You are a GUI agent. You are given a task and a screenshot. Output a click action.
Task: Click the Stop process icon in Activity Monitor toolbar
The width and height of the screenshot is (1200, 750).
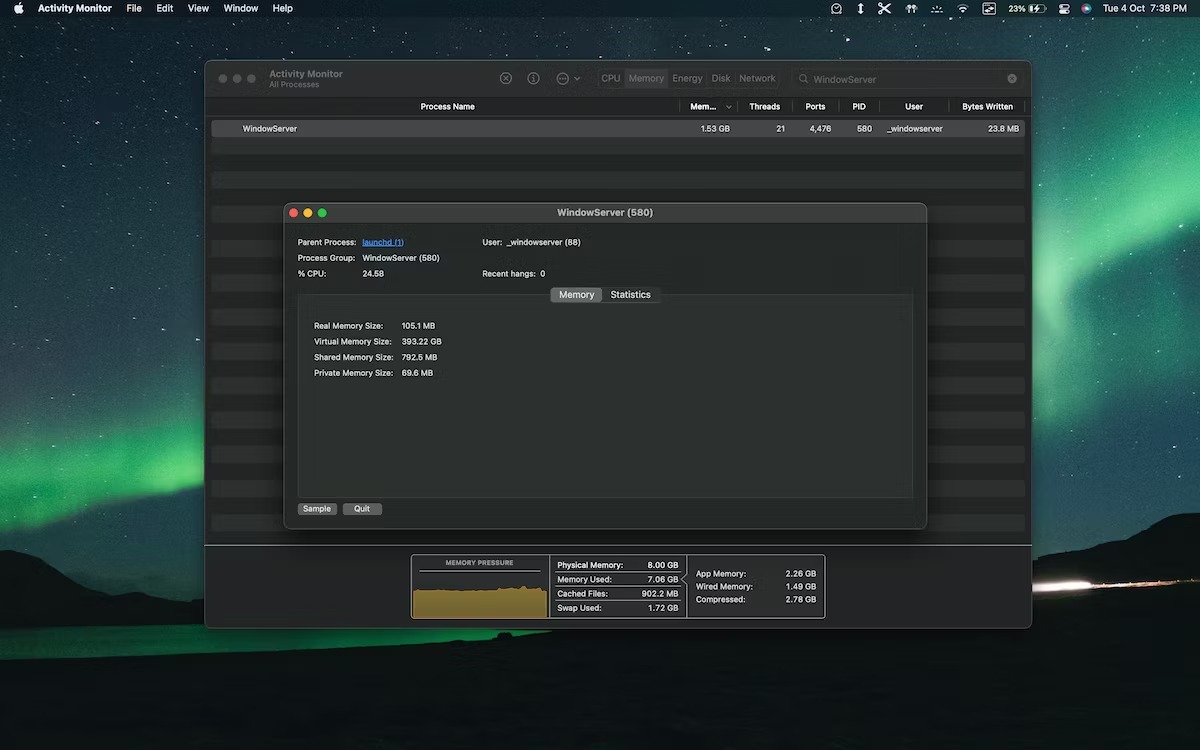tap(506, 78)
